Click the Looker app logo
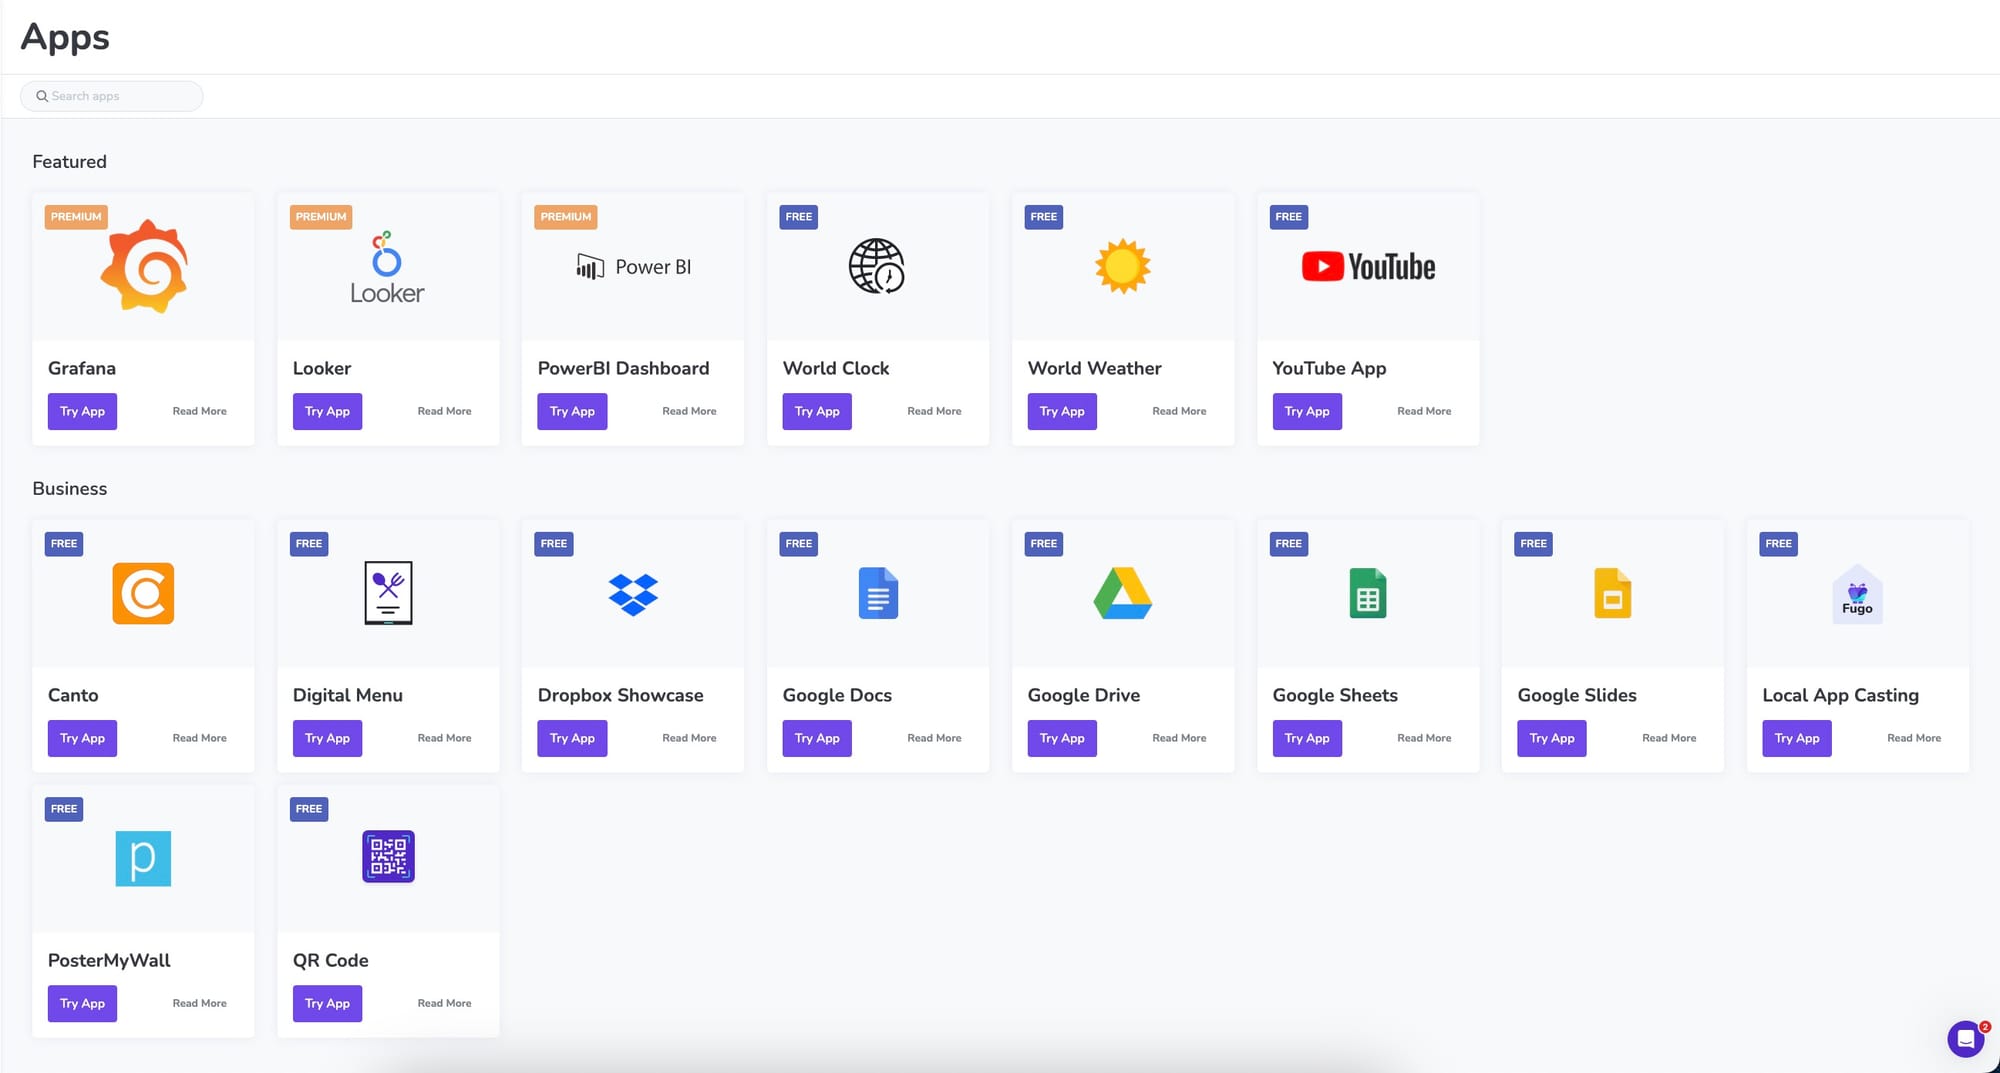 [x=387, y=268]
